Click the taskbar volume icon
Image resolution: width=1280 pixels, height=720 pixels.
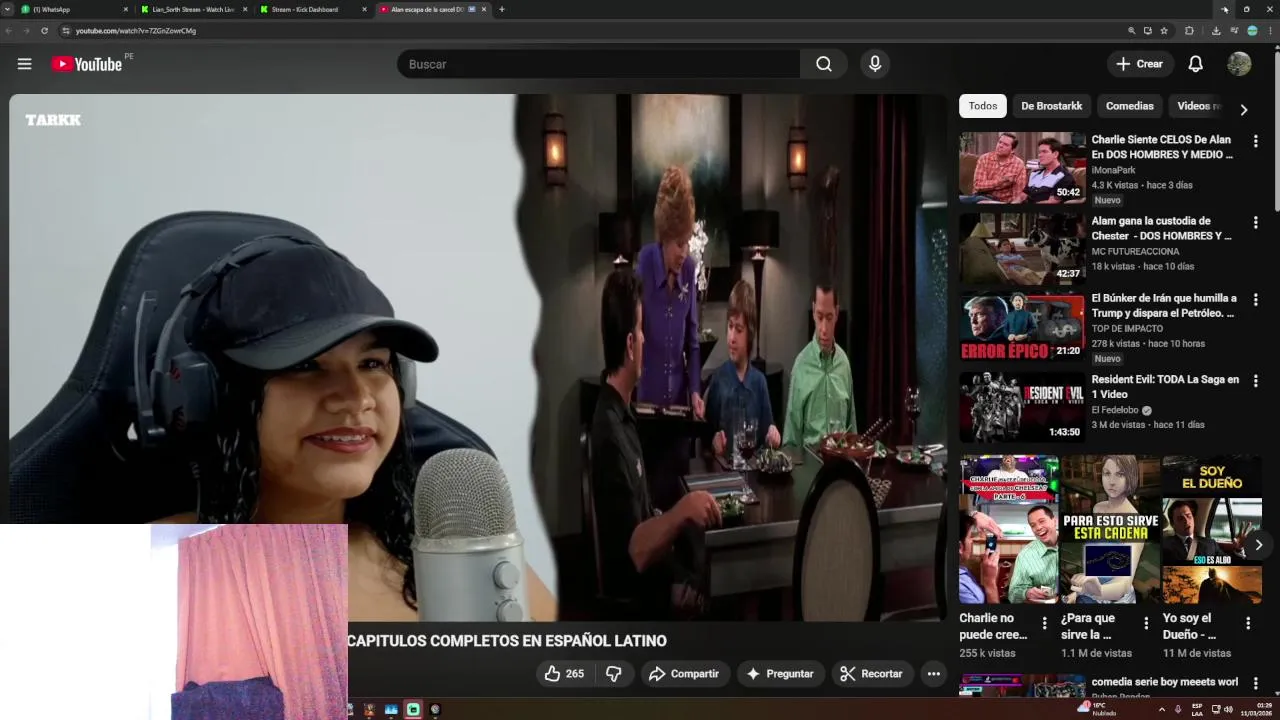click(x=1228, y=709)
